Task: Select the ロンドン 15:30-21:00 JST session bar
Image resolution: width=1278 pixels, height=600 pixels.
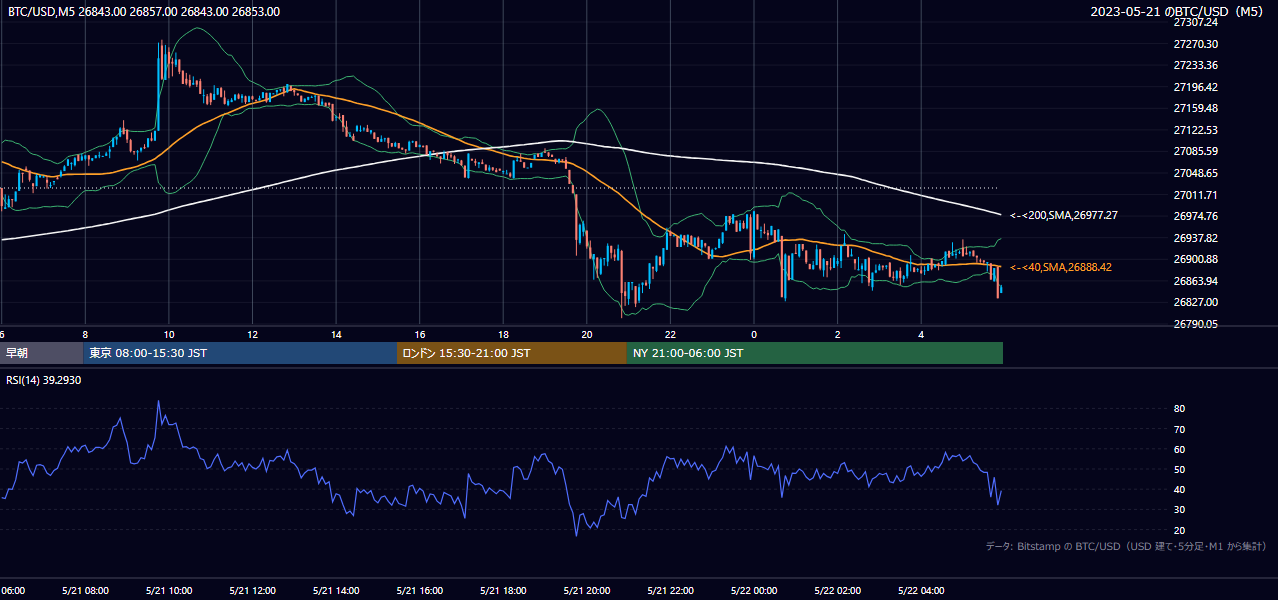Action: click(x=512, y=353)
